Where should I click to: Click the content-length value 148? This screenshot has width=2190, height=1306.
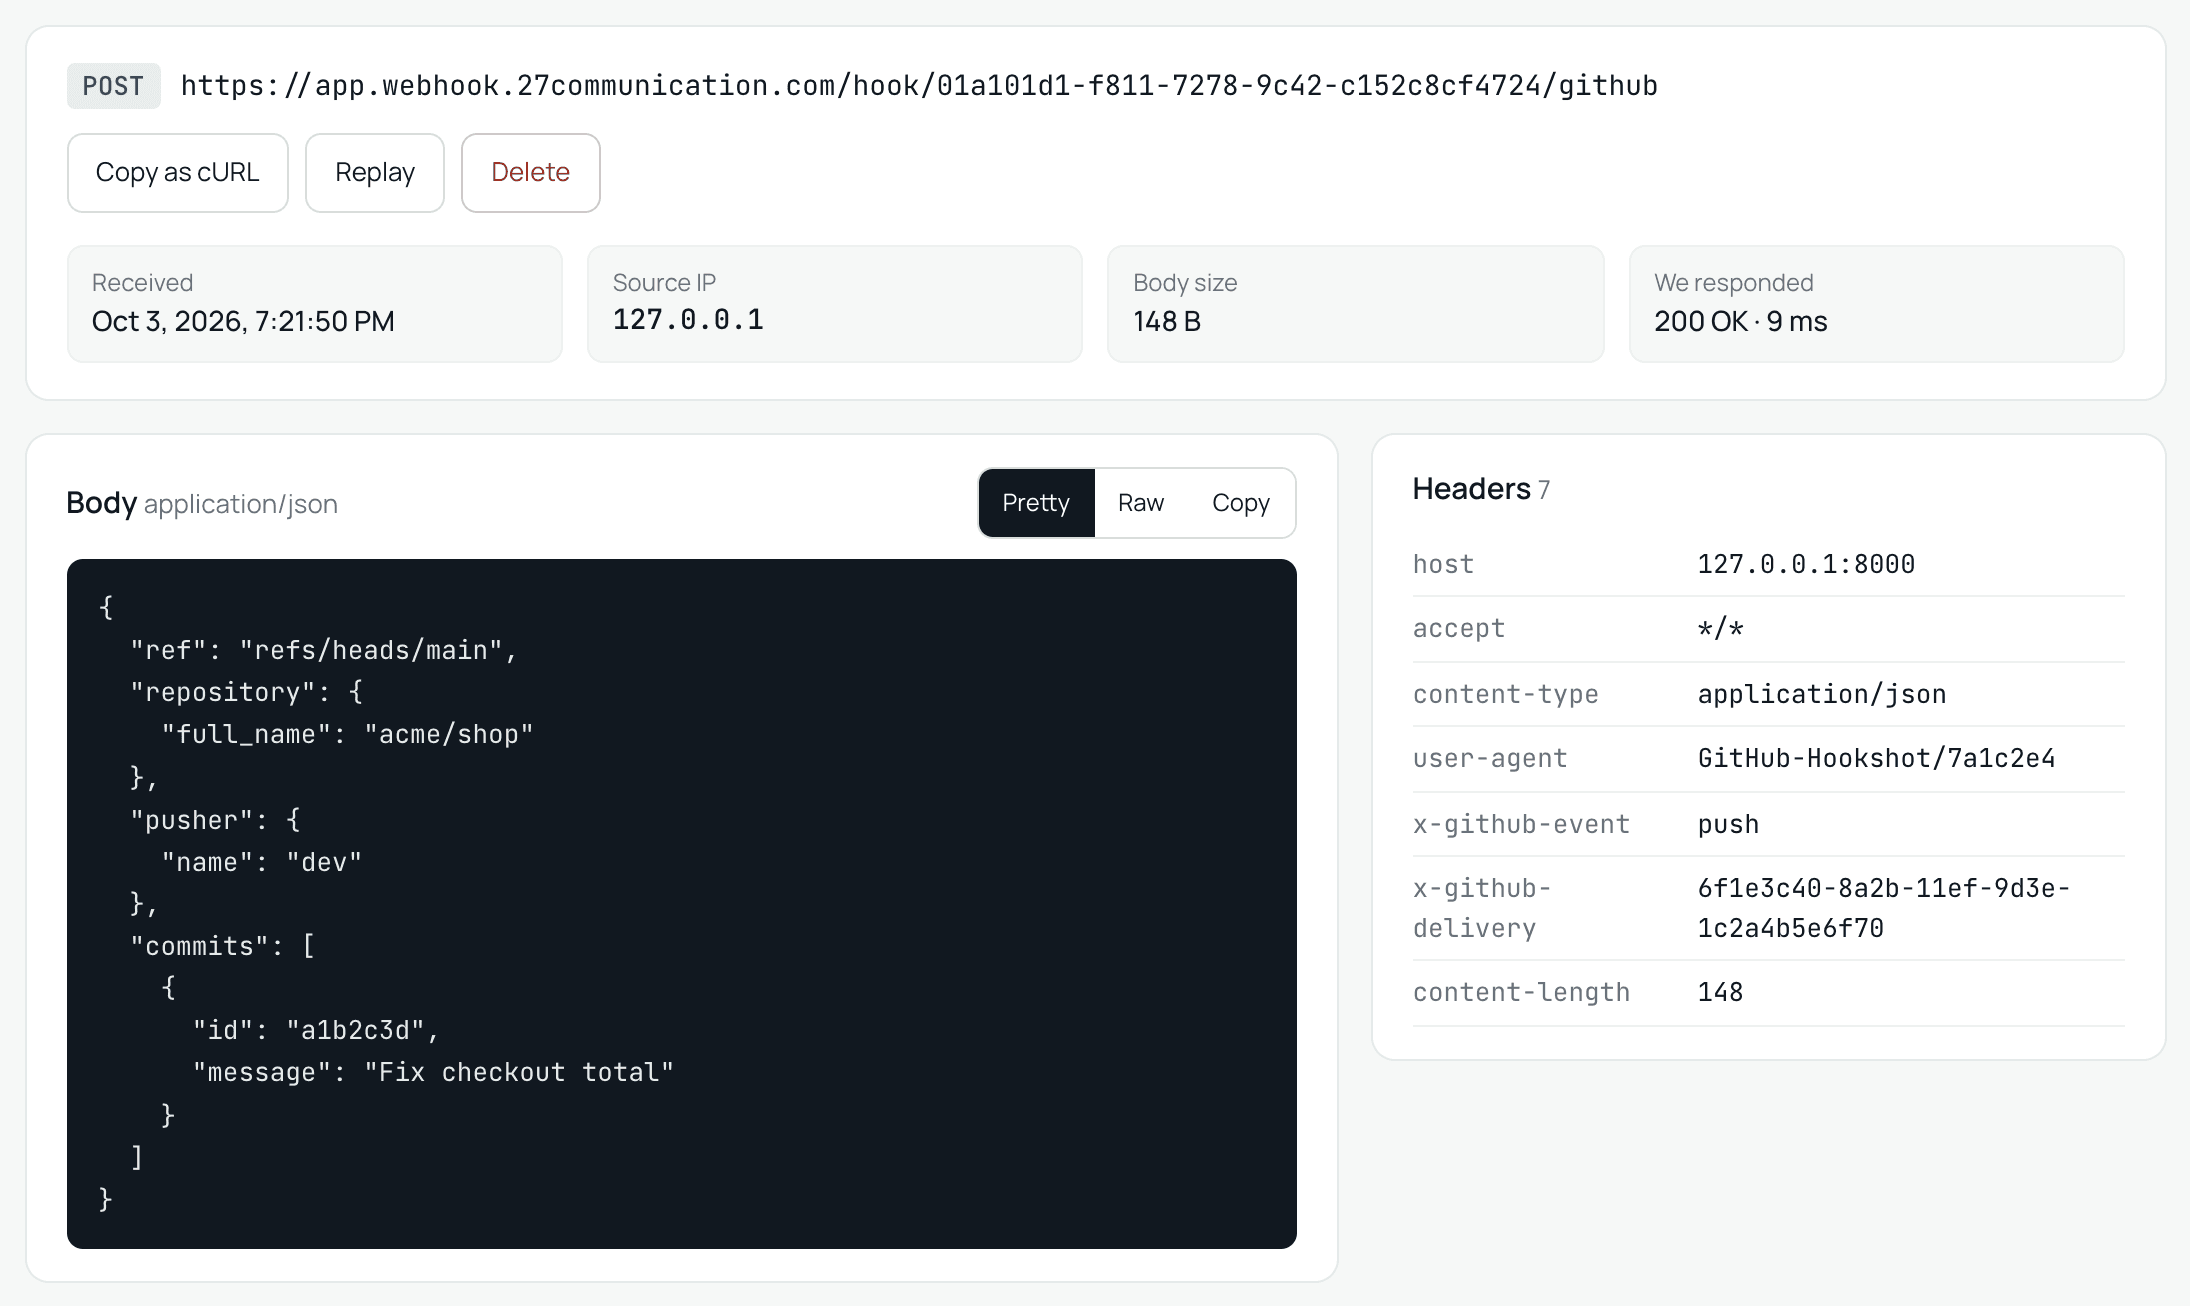coord(1720,992)
